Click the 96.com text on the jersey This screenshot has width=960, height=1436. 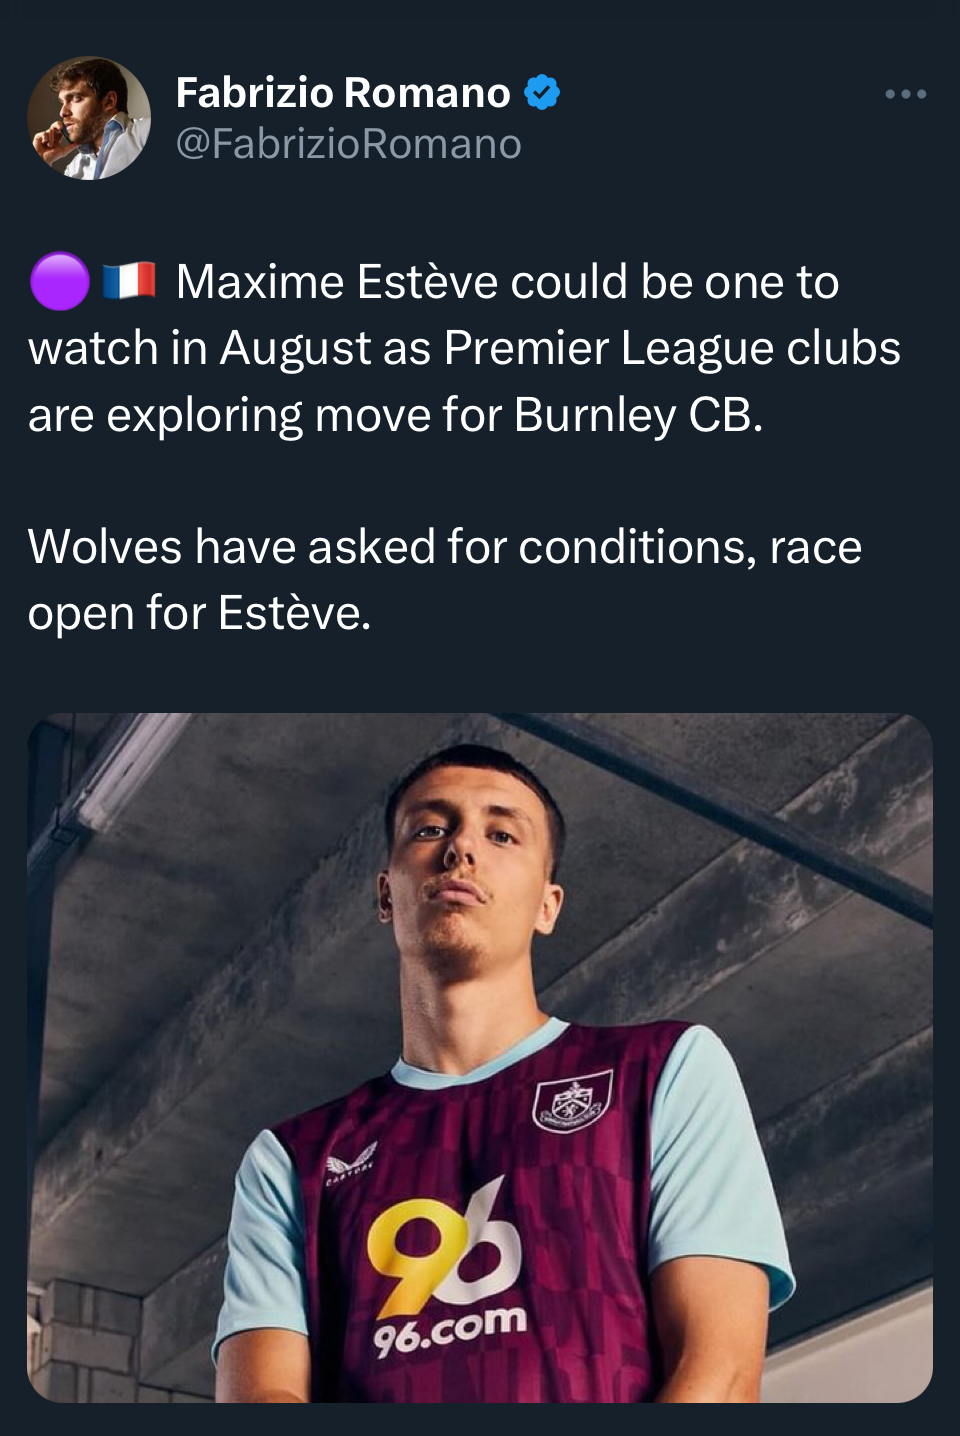(x=450, y=1330)
